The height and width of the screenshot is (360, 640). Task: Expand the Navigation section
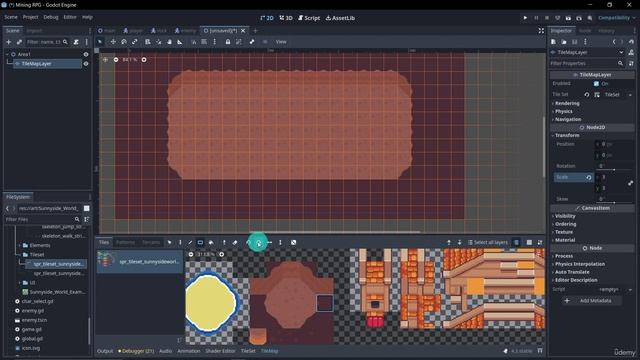(x=567, y=119)
